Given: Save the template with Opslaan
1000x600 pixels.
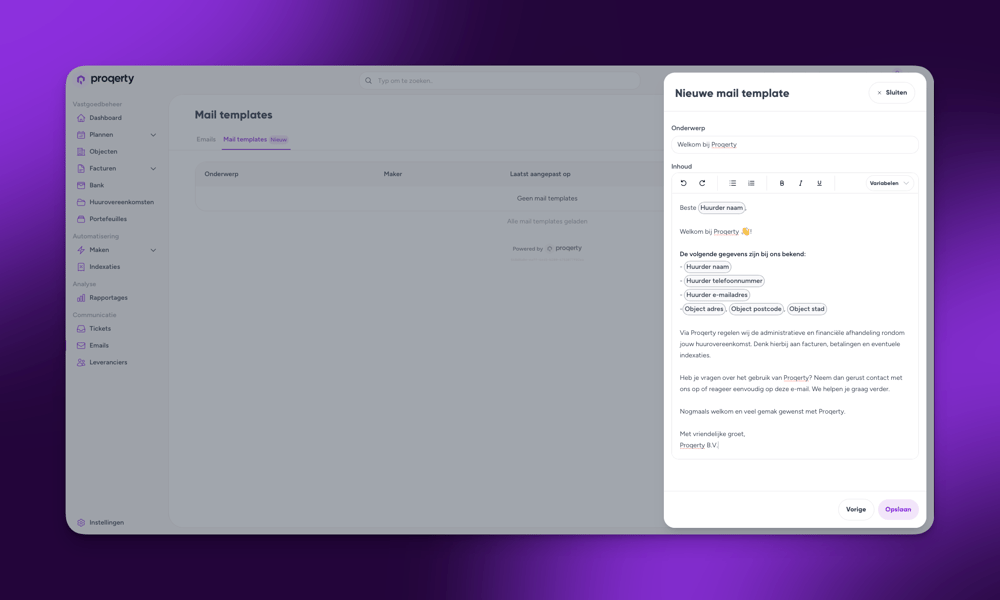Looking at the screenshot, I should pyautogui.click(x=897, y=509).
